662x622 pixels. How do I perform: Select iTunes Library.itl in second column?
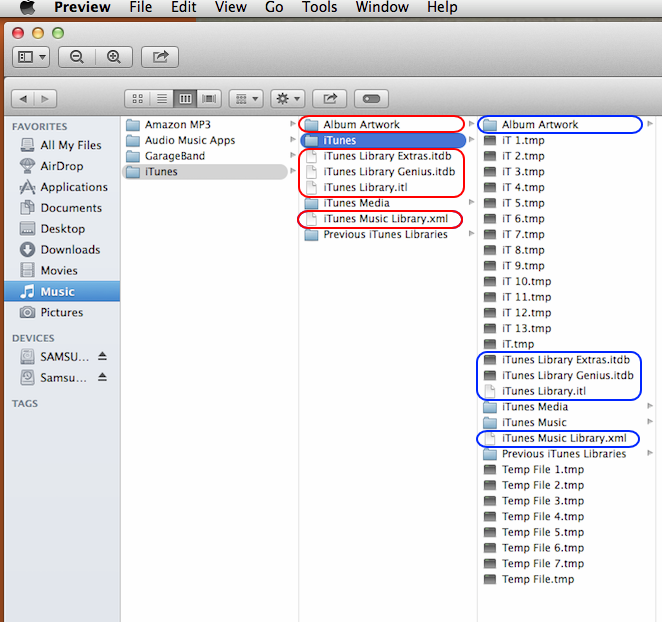pos(382,187)
